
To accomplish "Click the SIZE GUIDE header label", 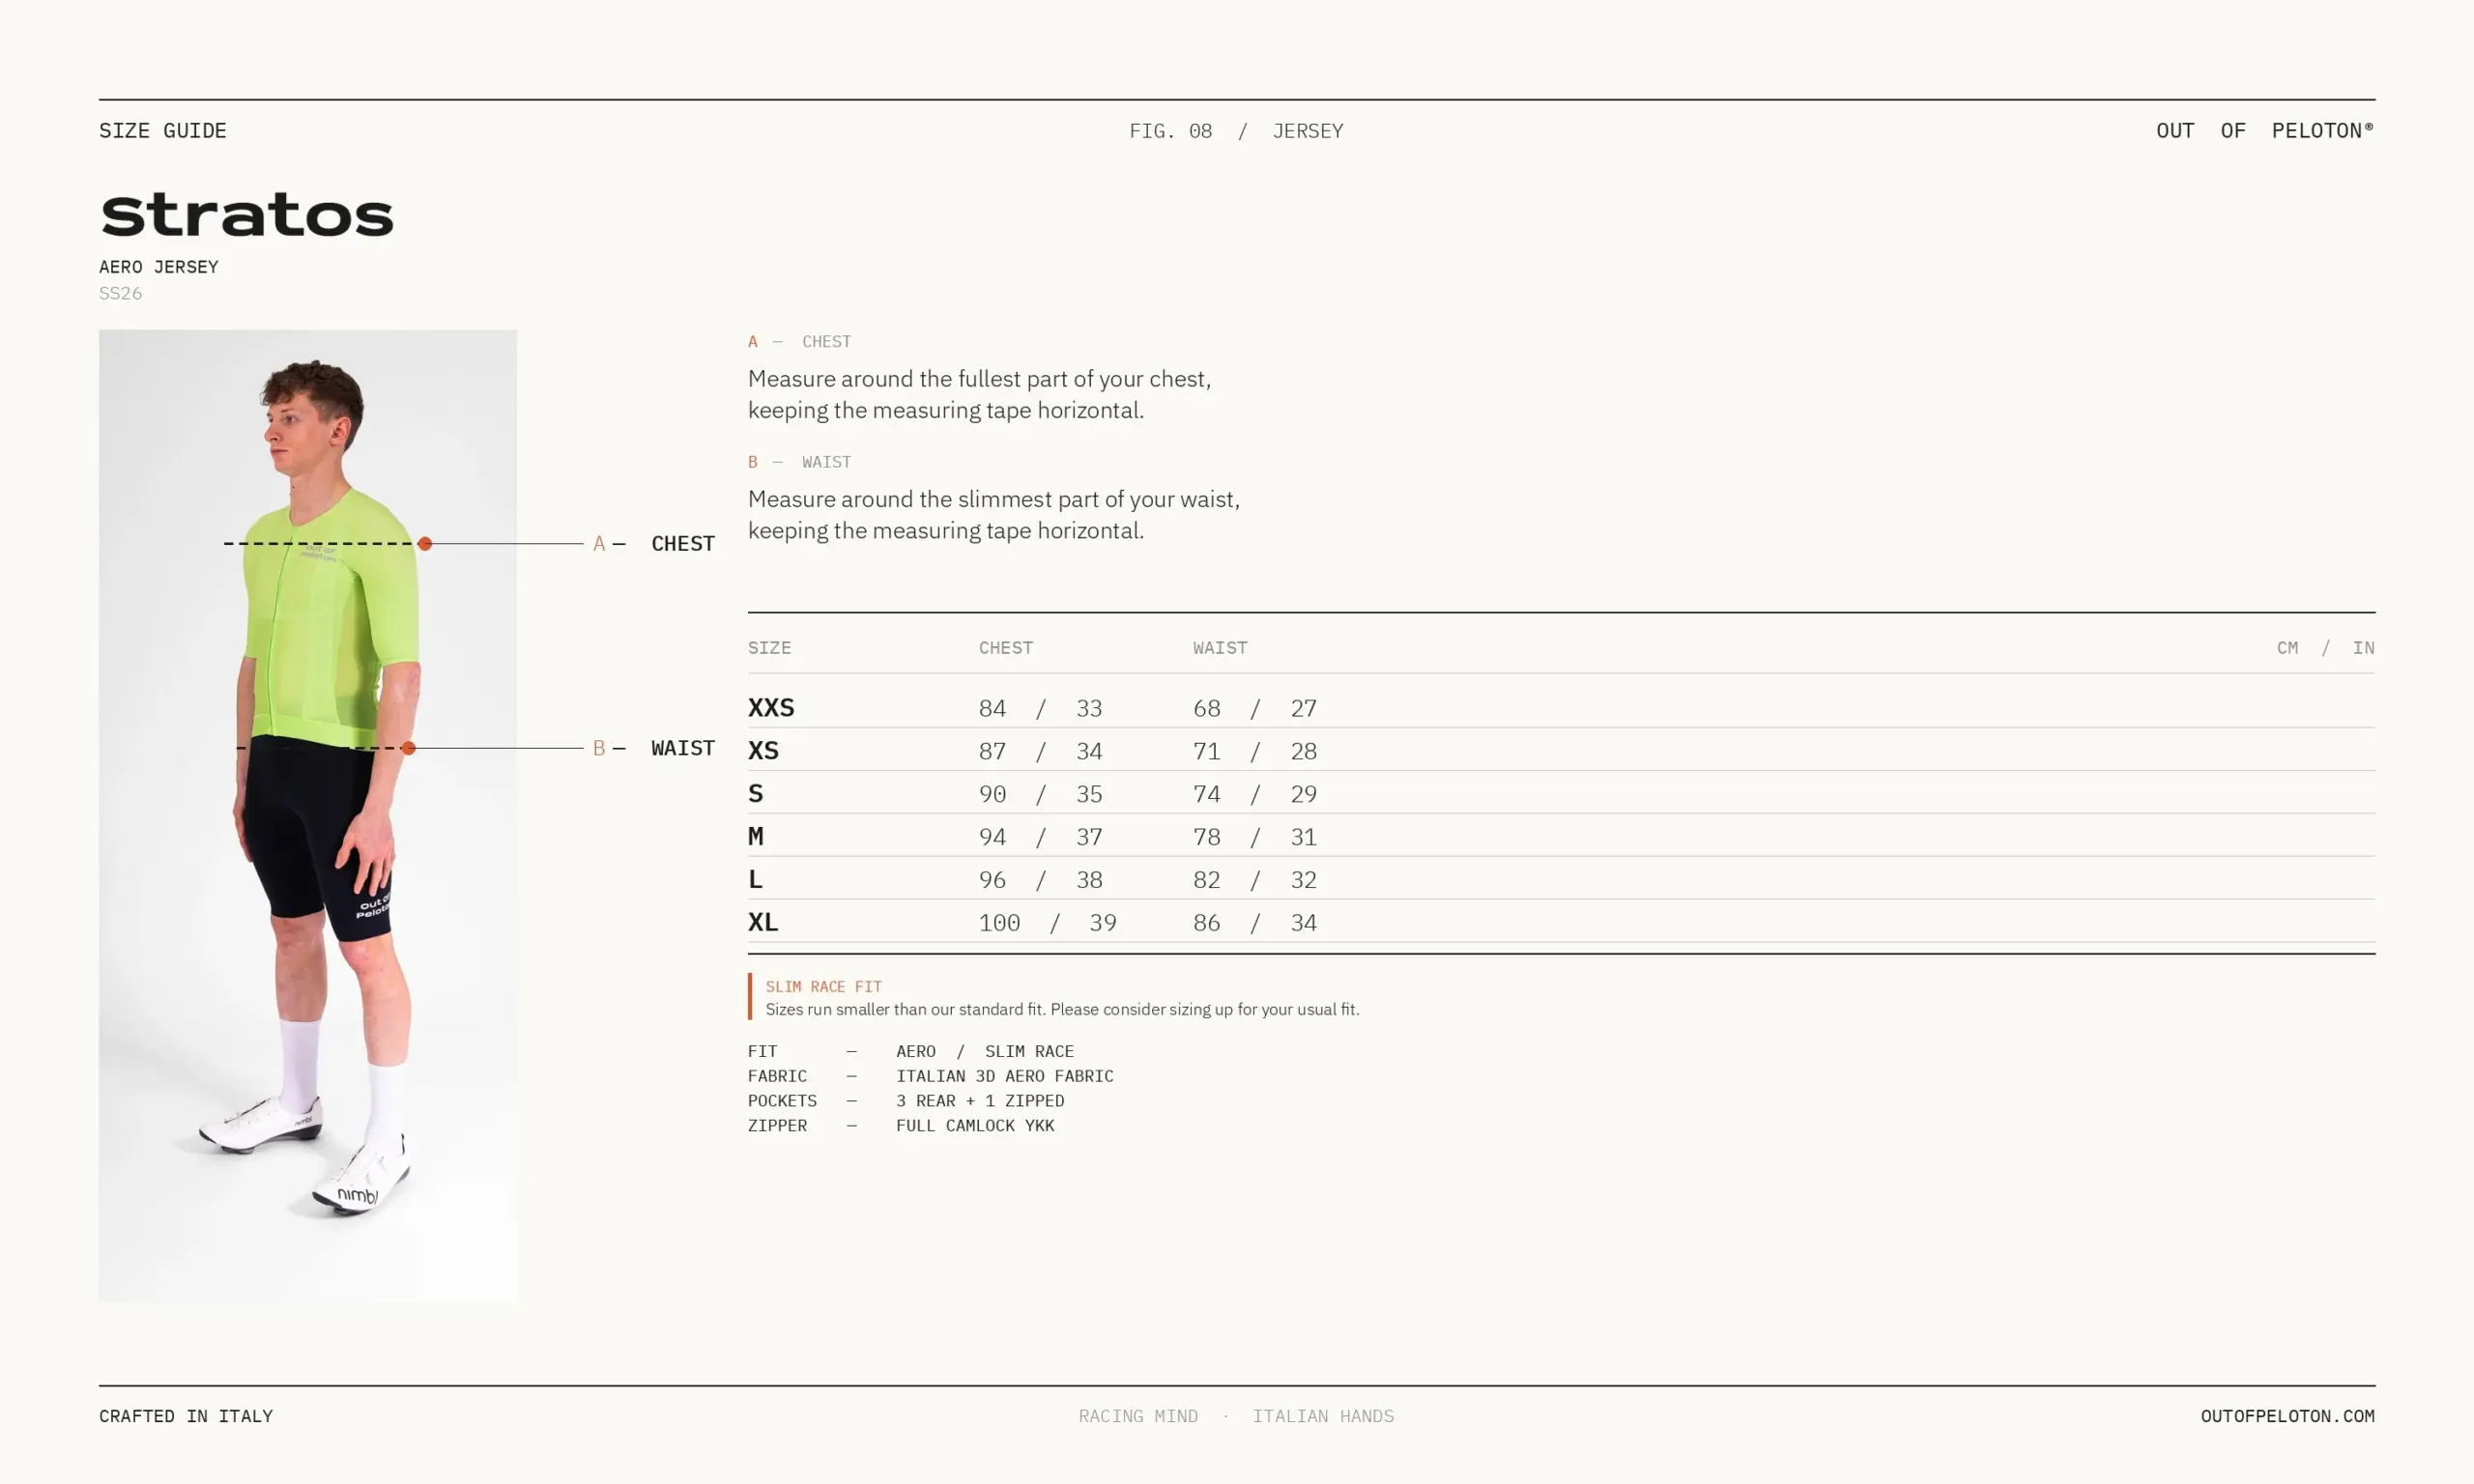I will click(x=163, y=131).
